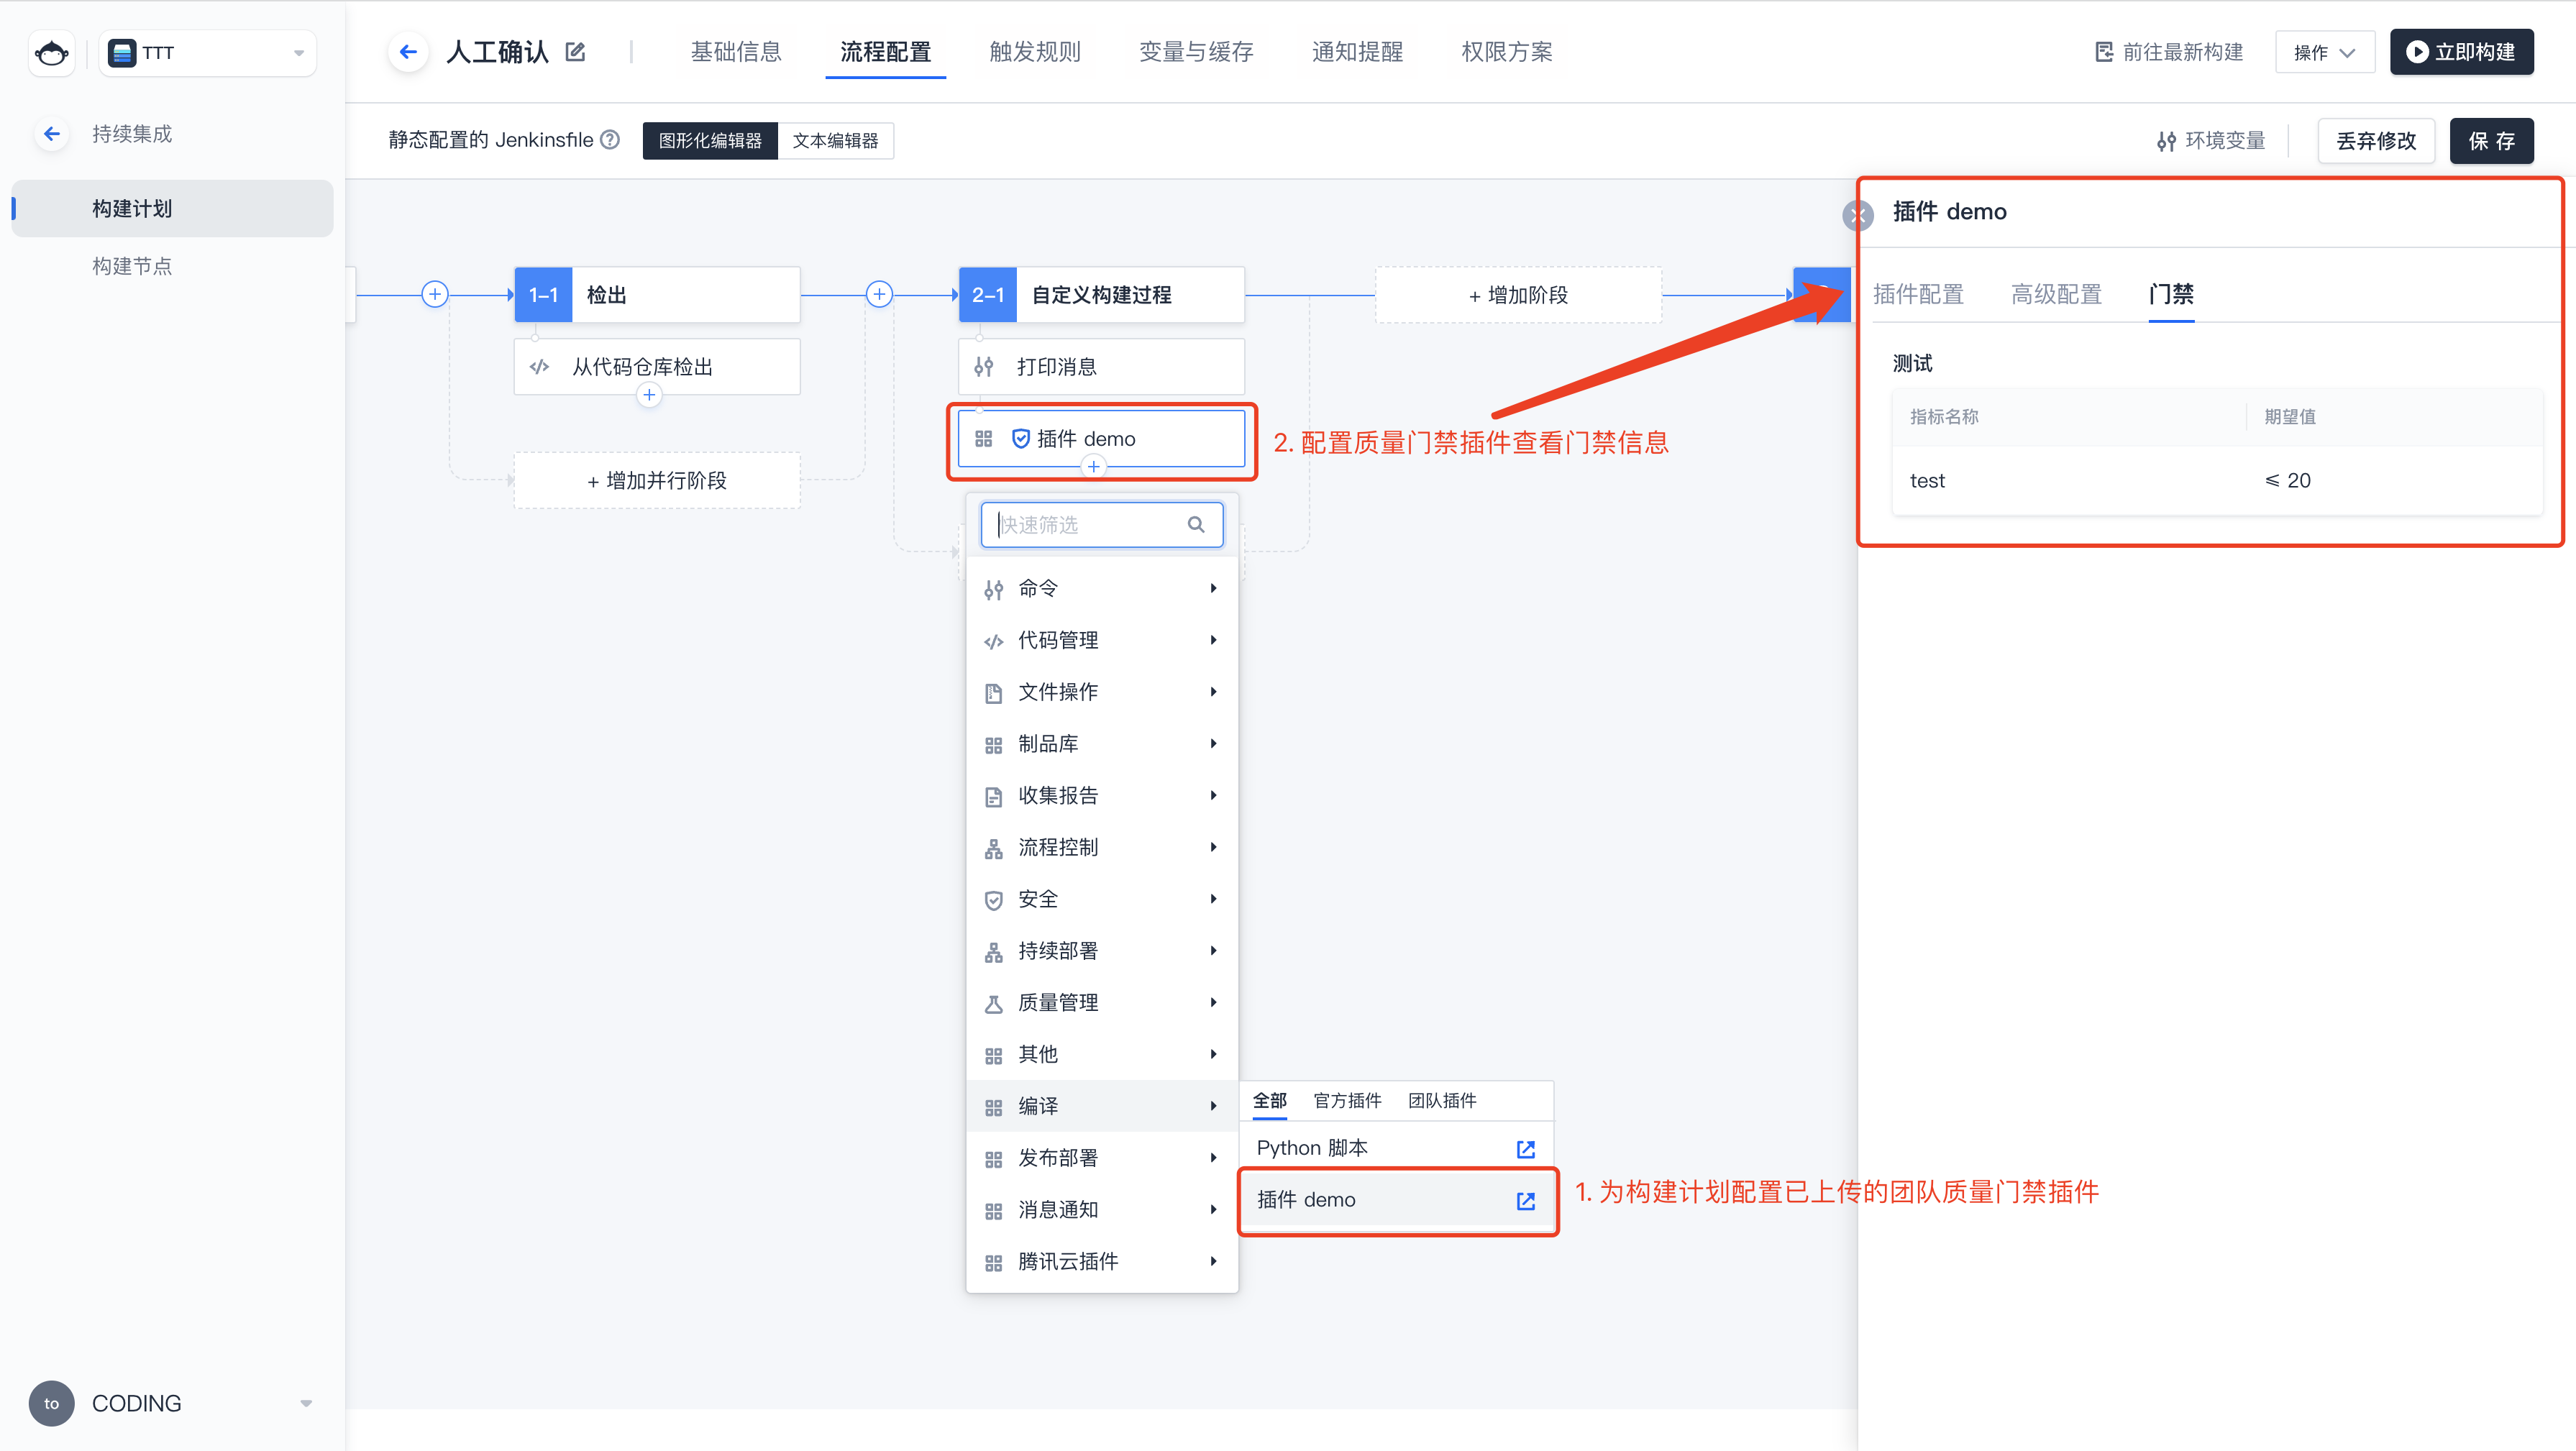Expand 收集报告 category submenu

(1101, 796)
